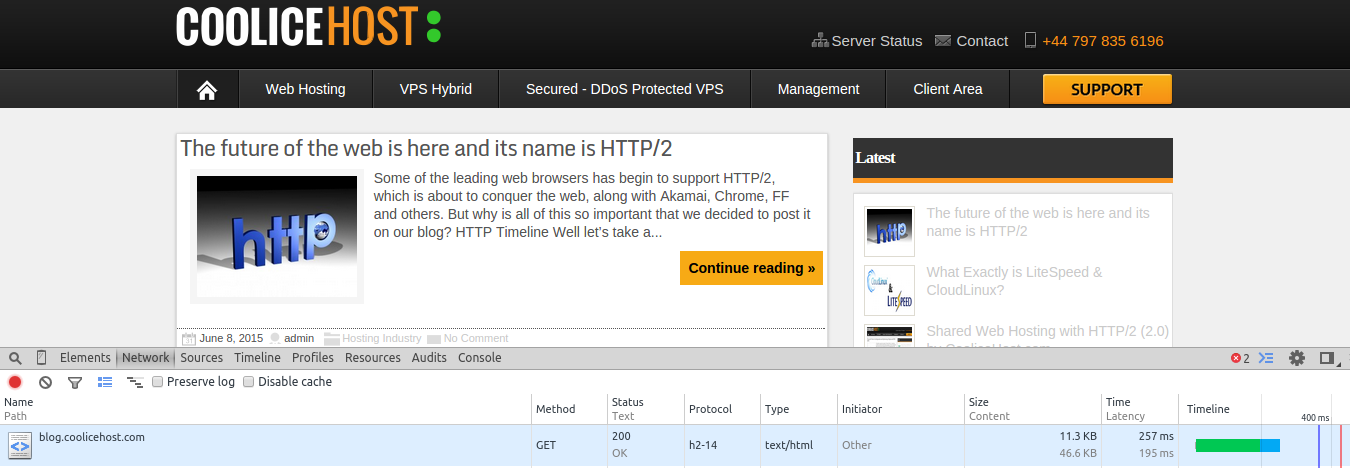Open the Management menu item
The height and width of the screenshot is (468, 1350).
pos(819,90)
